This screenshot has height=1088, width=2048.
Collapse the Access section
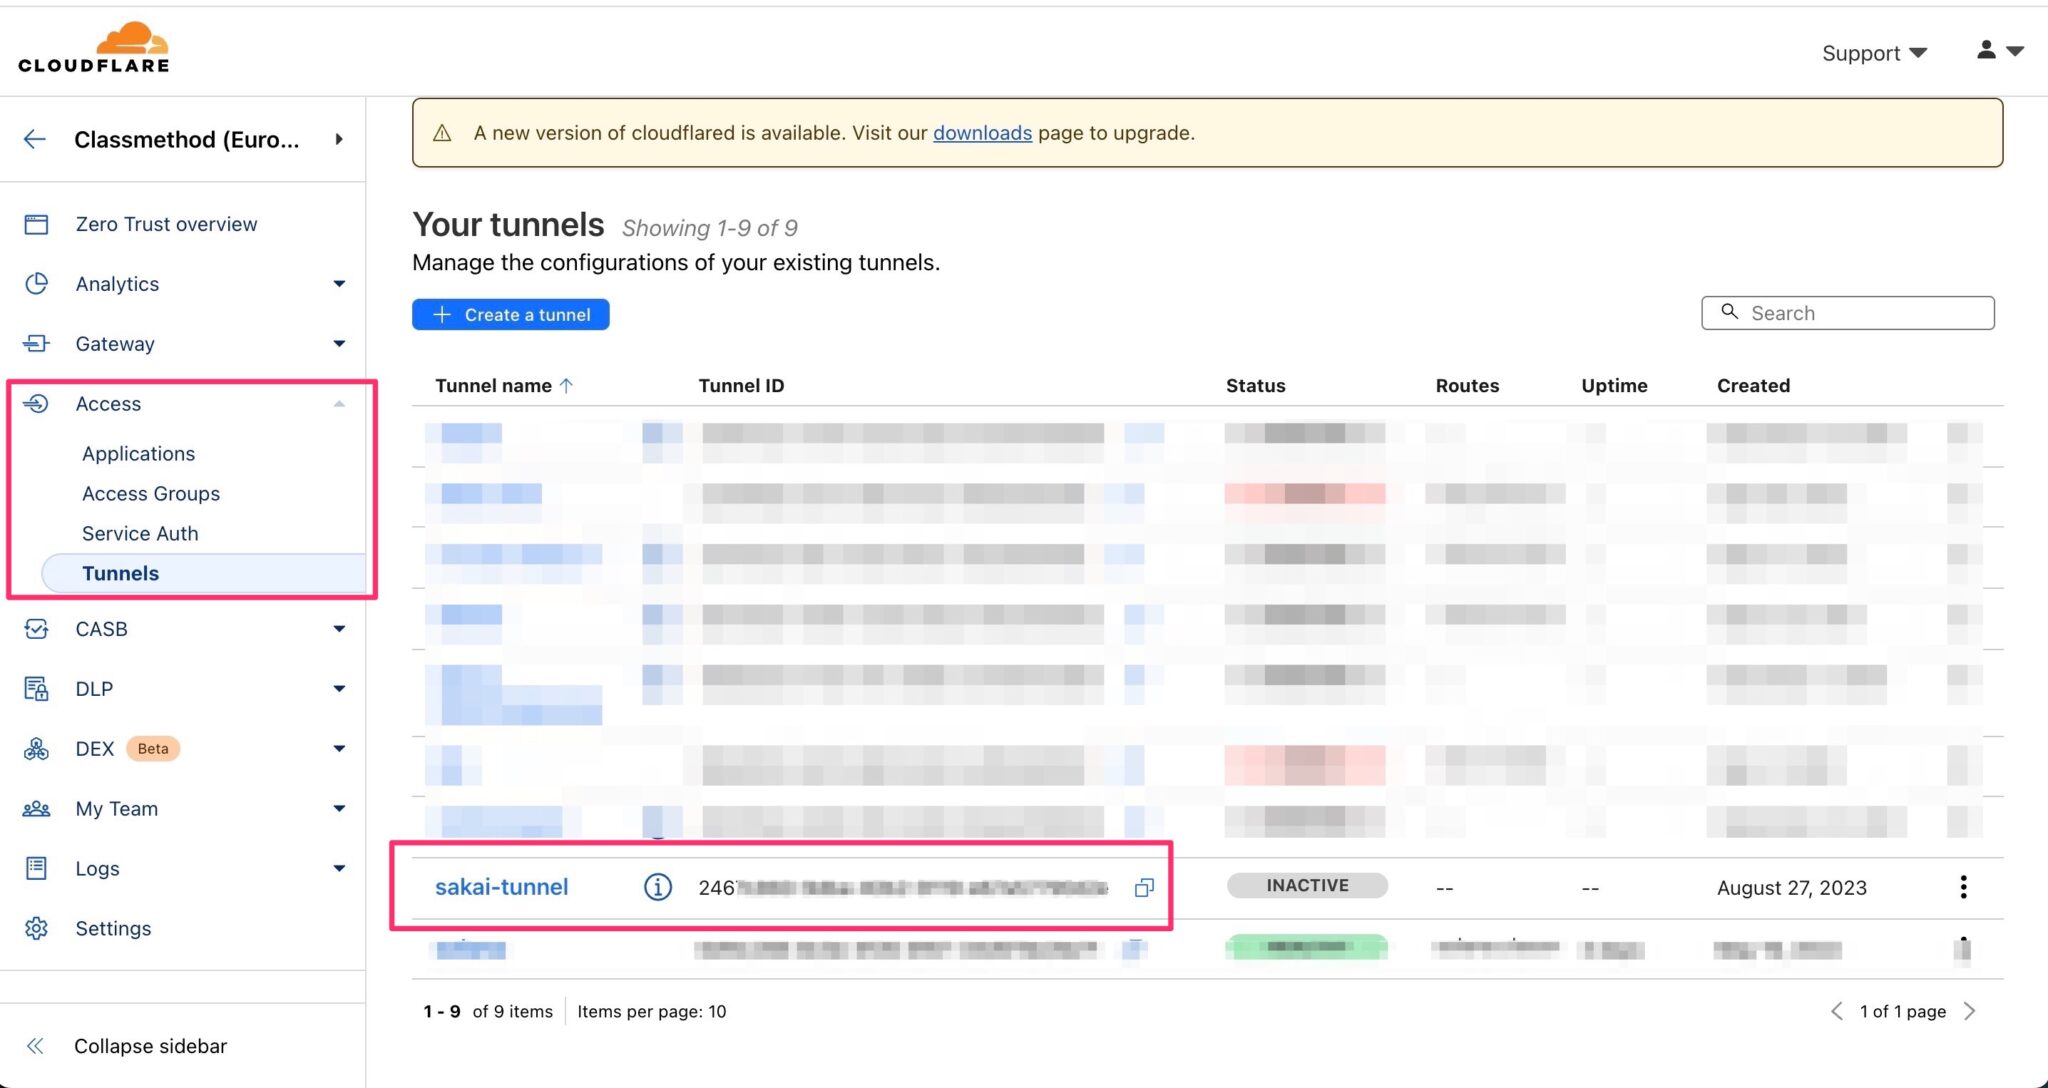pyautogui.click(x=340, y=404)
